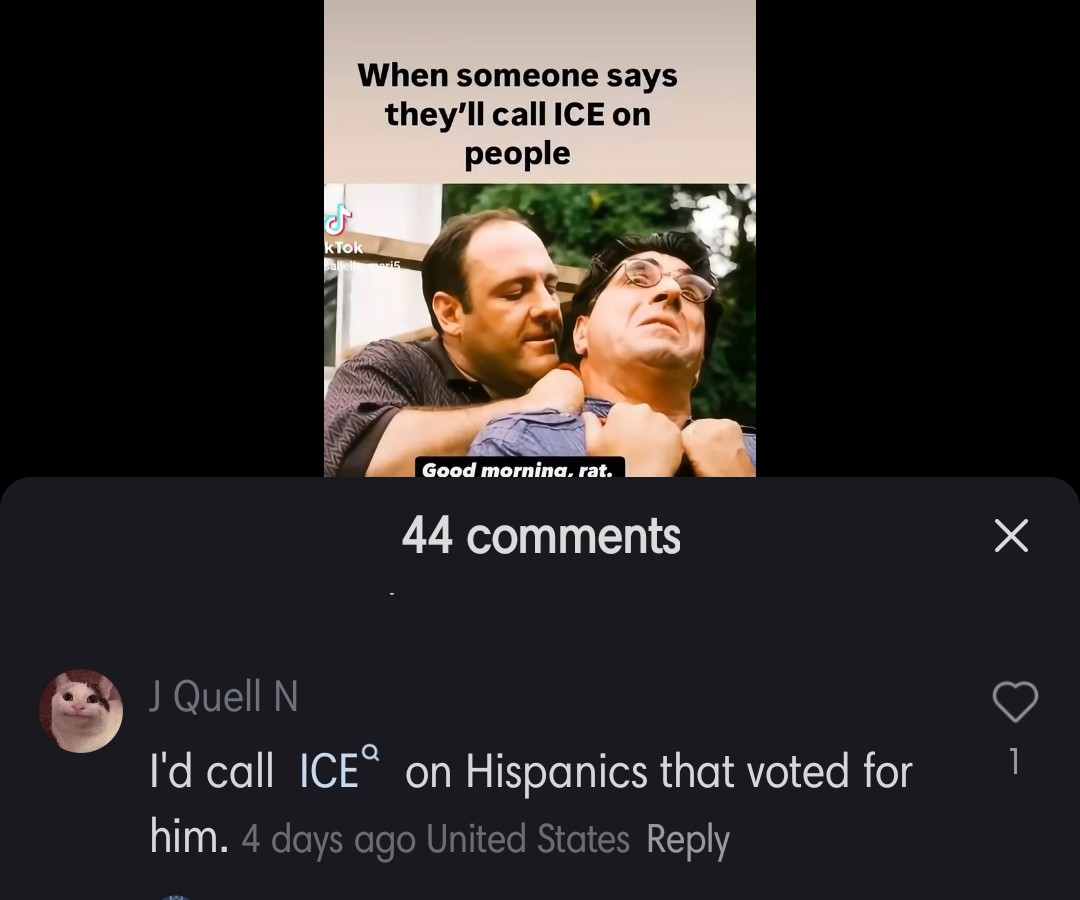Tap the 'Good morning, rat.' caption
Screen dimensions: 1080x900
(519, 468)
